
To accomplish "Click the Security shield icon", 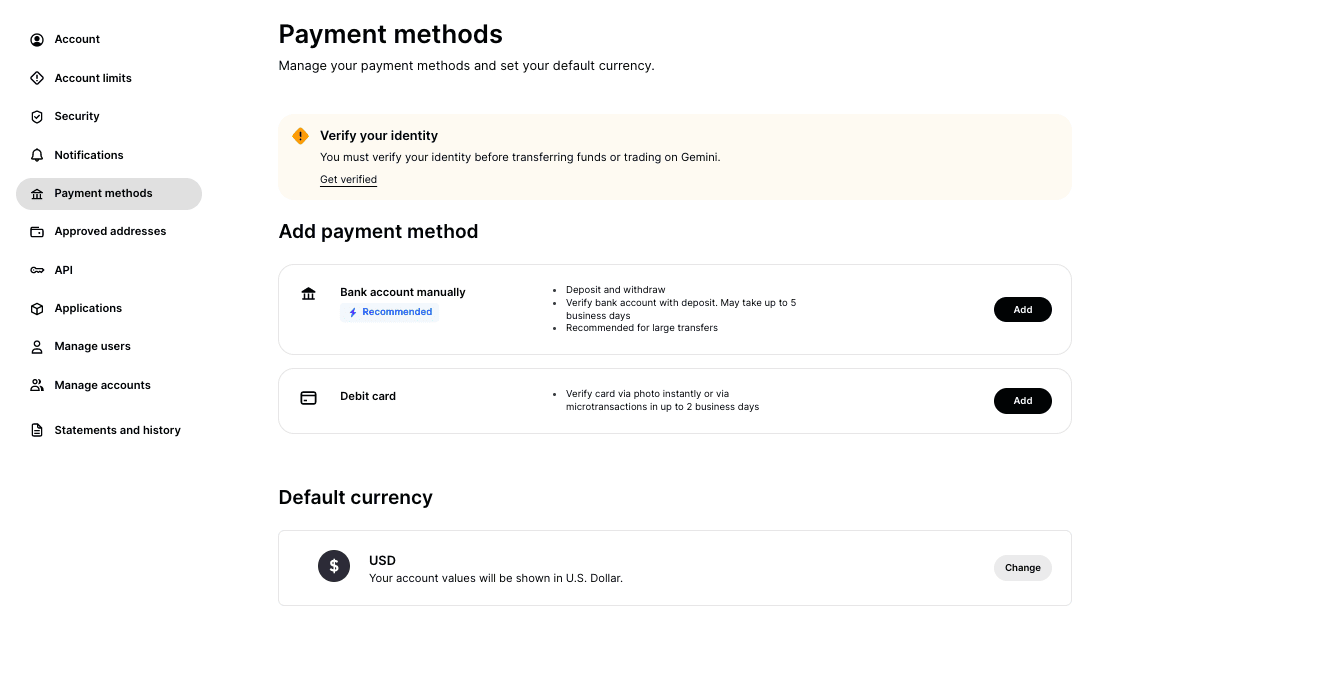I will 37,117.
